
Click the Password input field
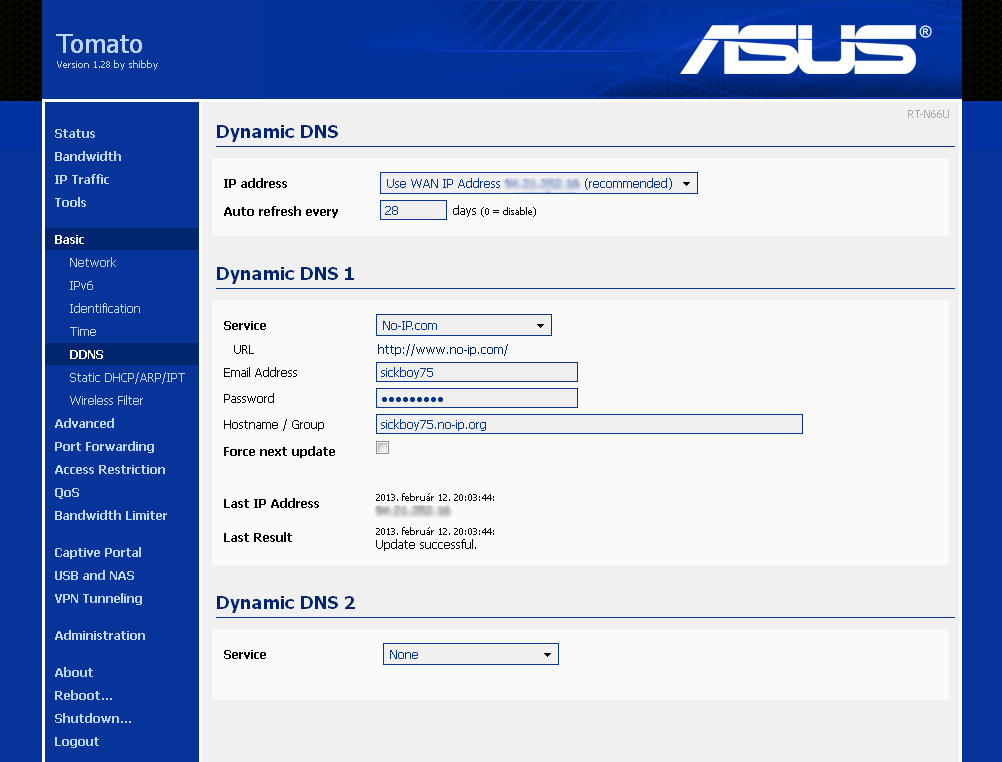coord(477,398)
